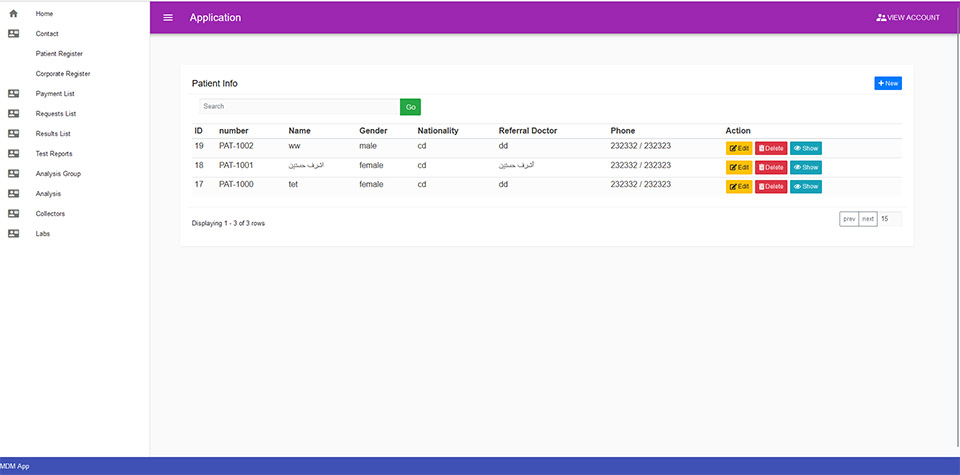Open the Contact menu item
The image size is (960, 475).
tap(47, 34)
